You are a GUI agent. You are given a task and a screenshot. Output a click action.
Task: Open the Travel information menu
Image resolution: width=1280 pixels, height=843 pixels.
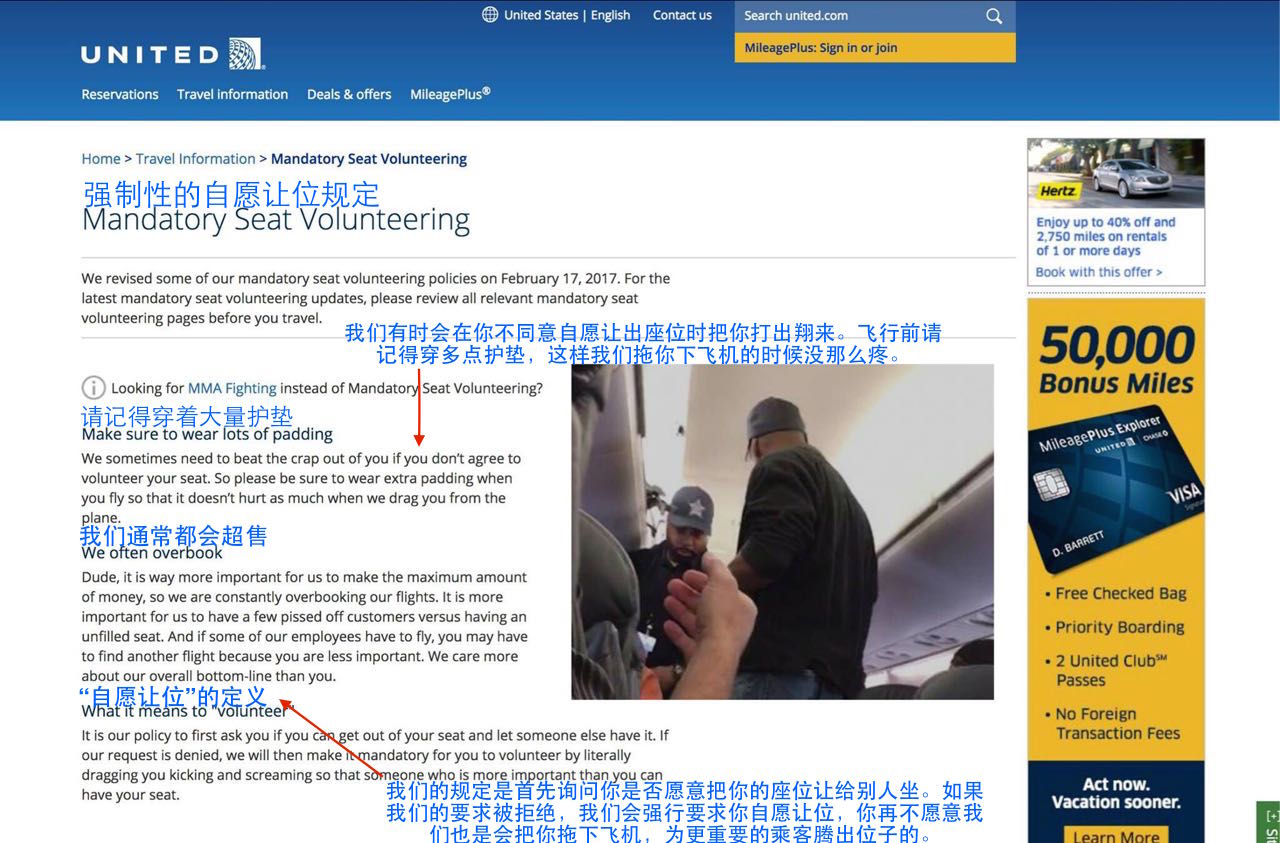(232, 94)
